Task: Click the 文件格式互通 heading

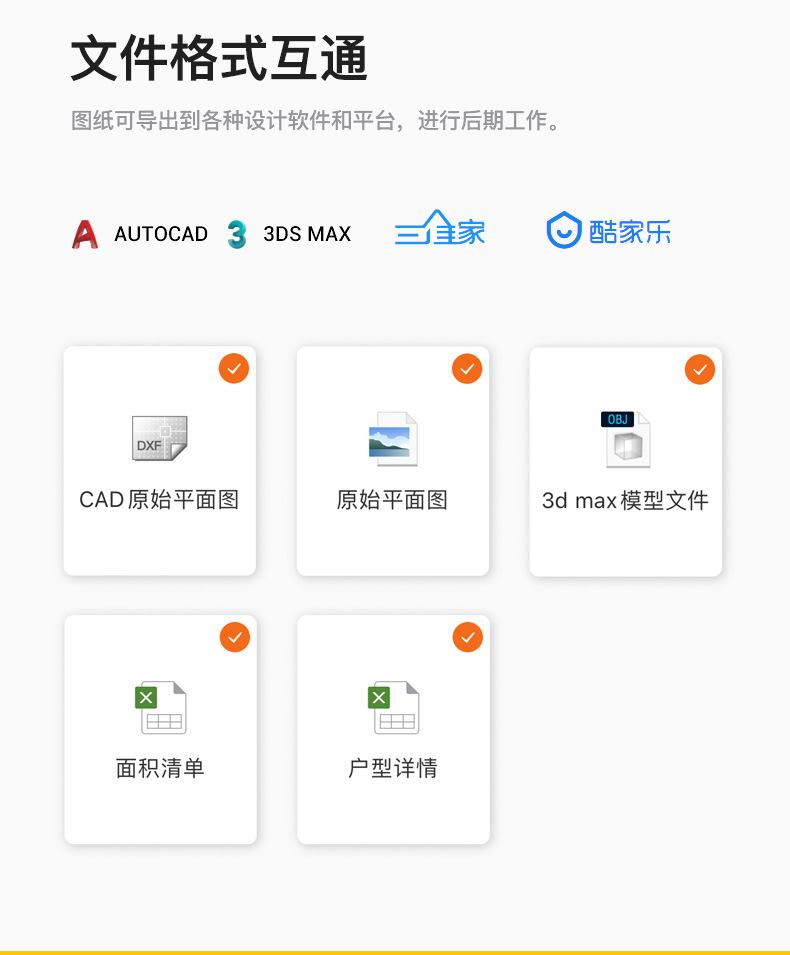Action: tap(219, 58)
